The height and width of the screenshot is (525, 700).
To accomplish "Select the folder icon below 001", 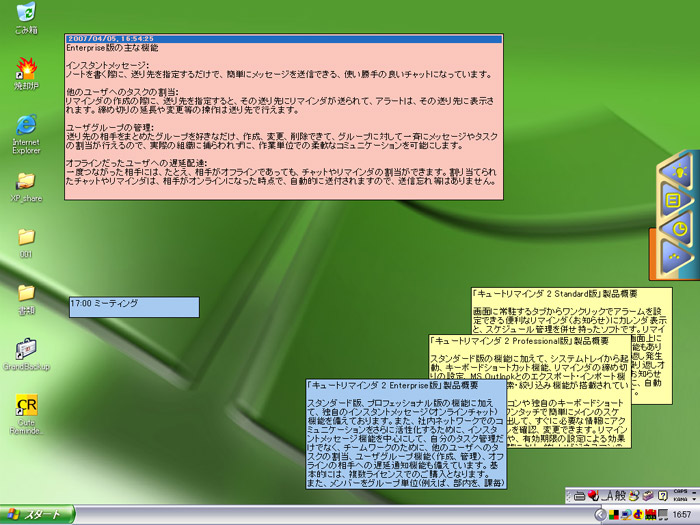I will 26,300.
